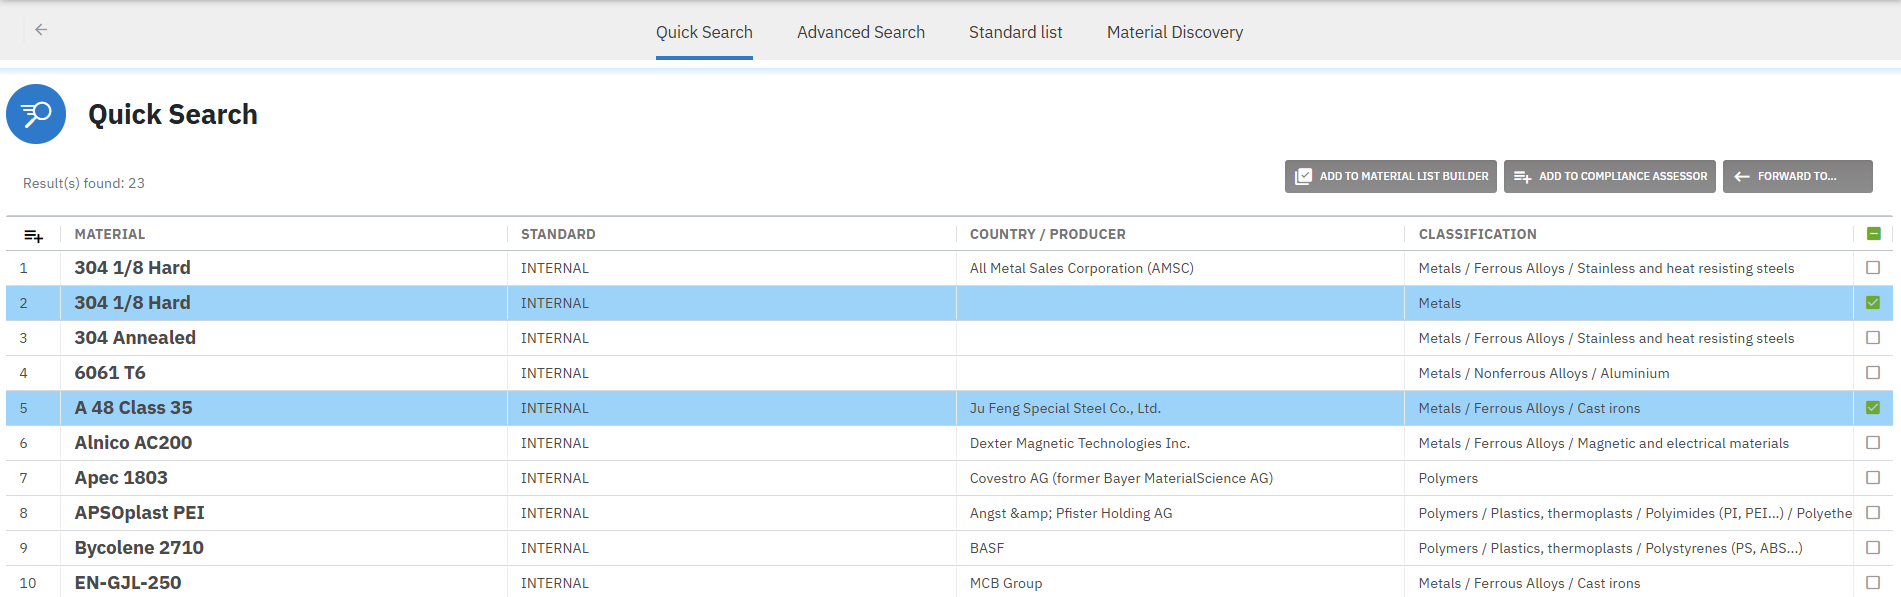Sort by the Material column header
Image resolution: width=1901 pixels, height=597 pixels.
point(110,234)
